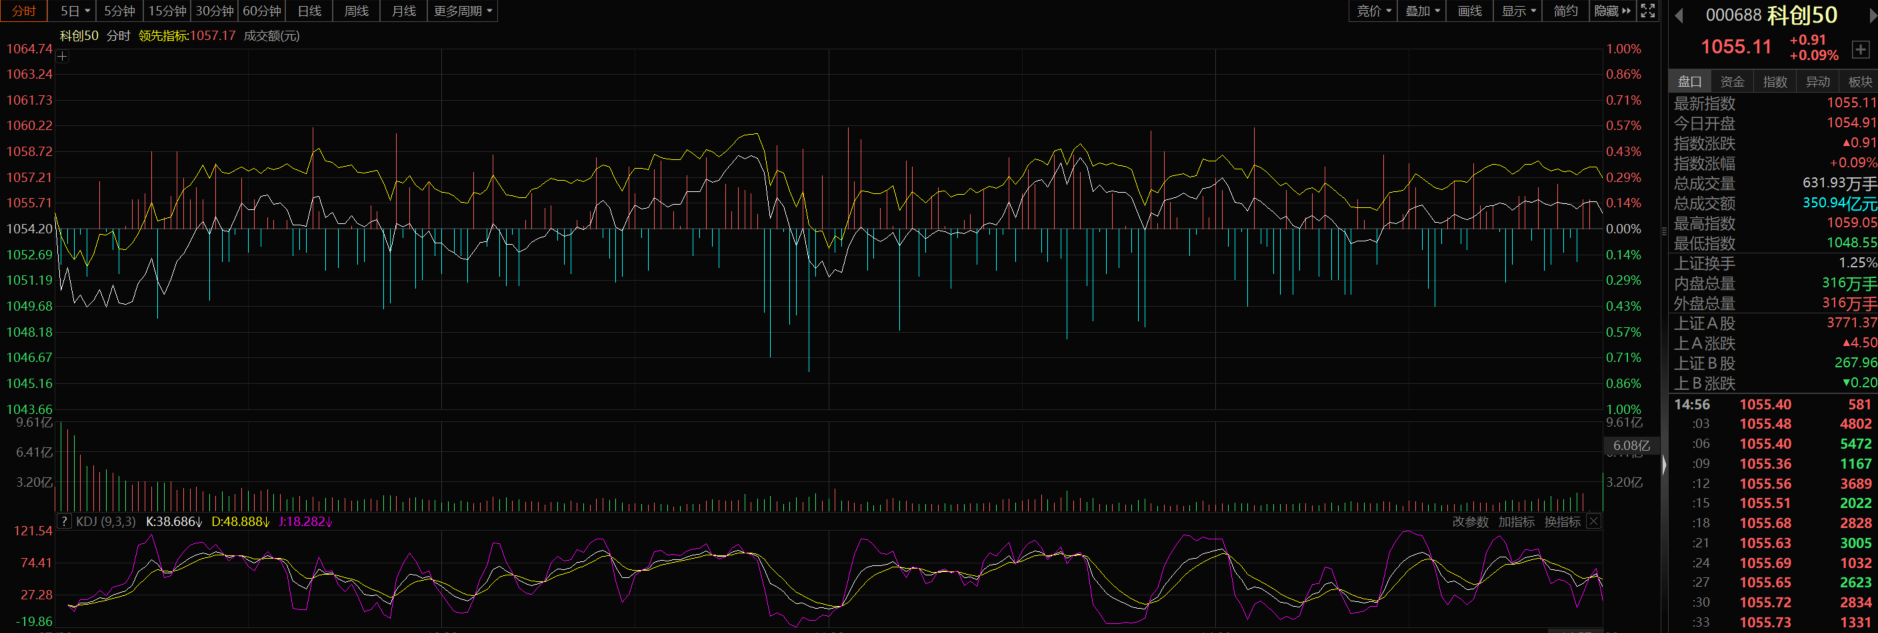
Task: Show the 周线 weekly chart
Action: click(x=356, y=11)
